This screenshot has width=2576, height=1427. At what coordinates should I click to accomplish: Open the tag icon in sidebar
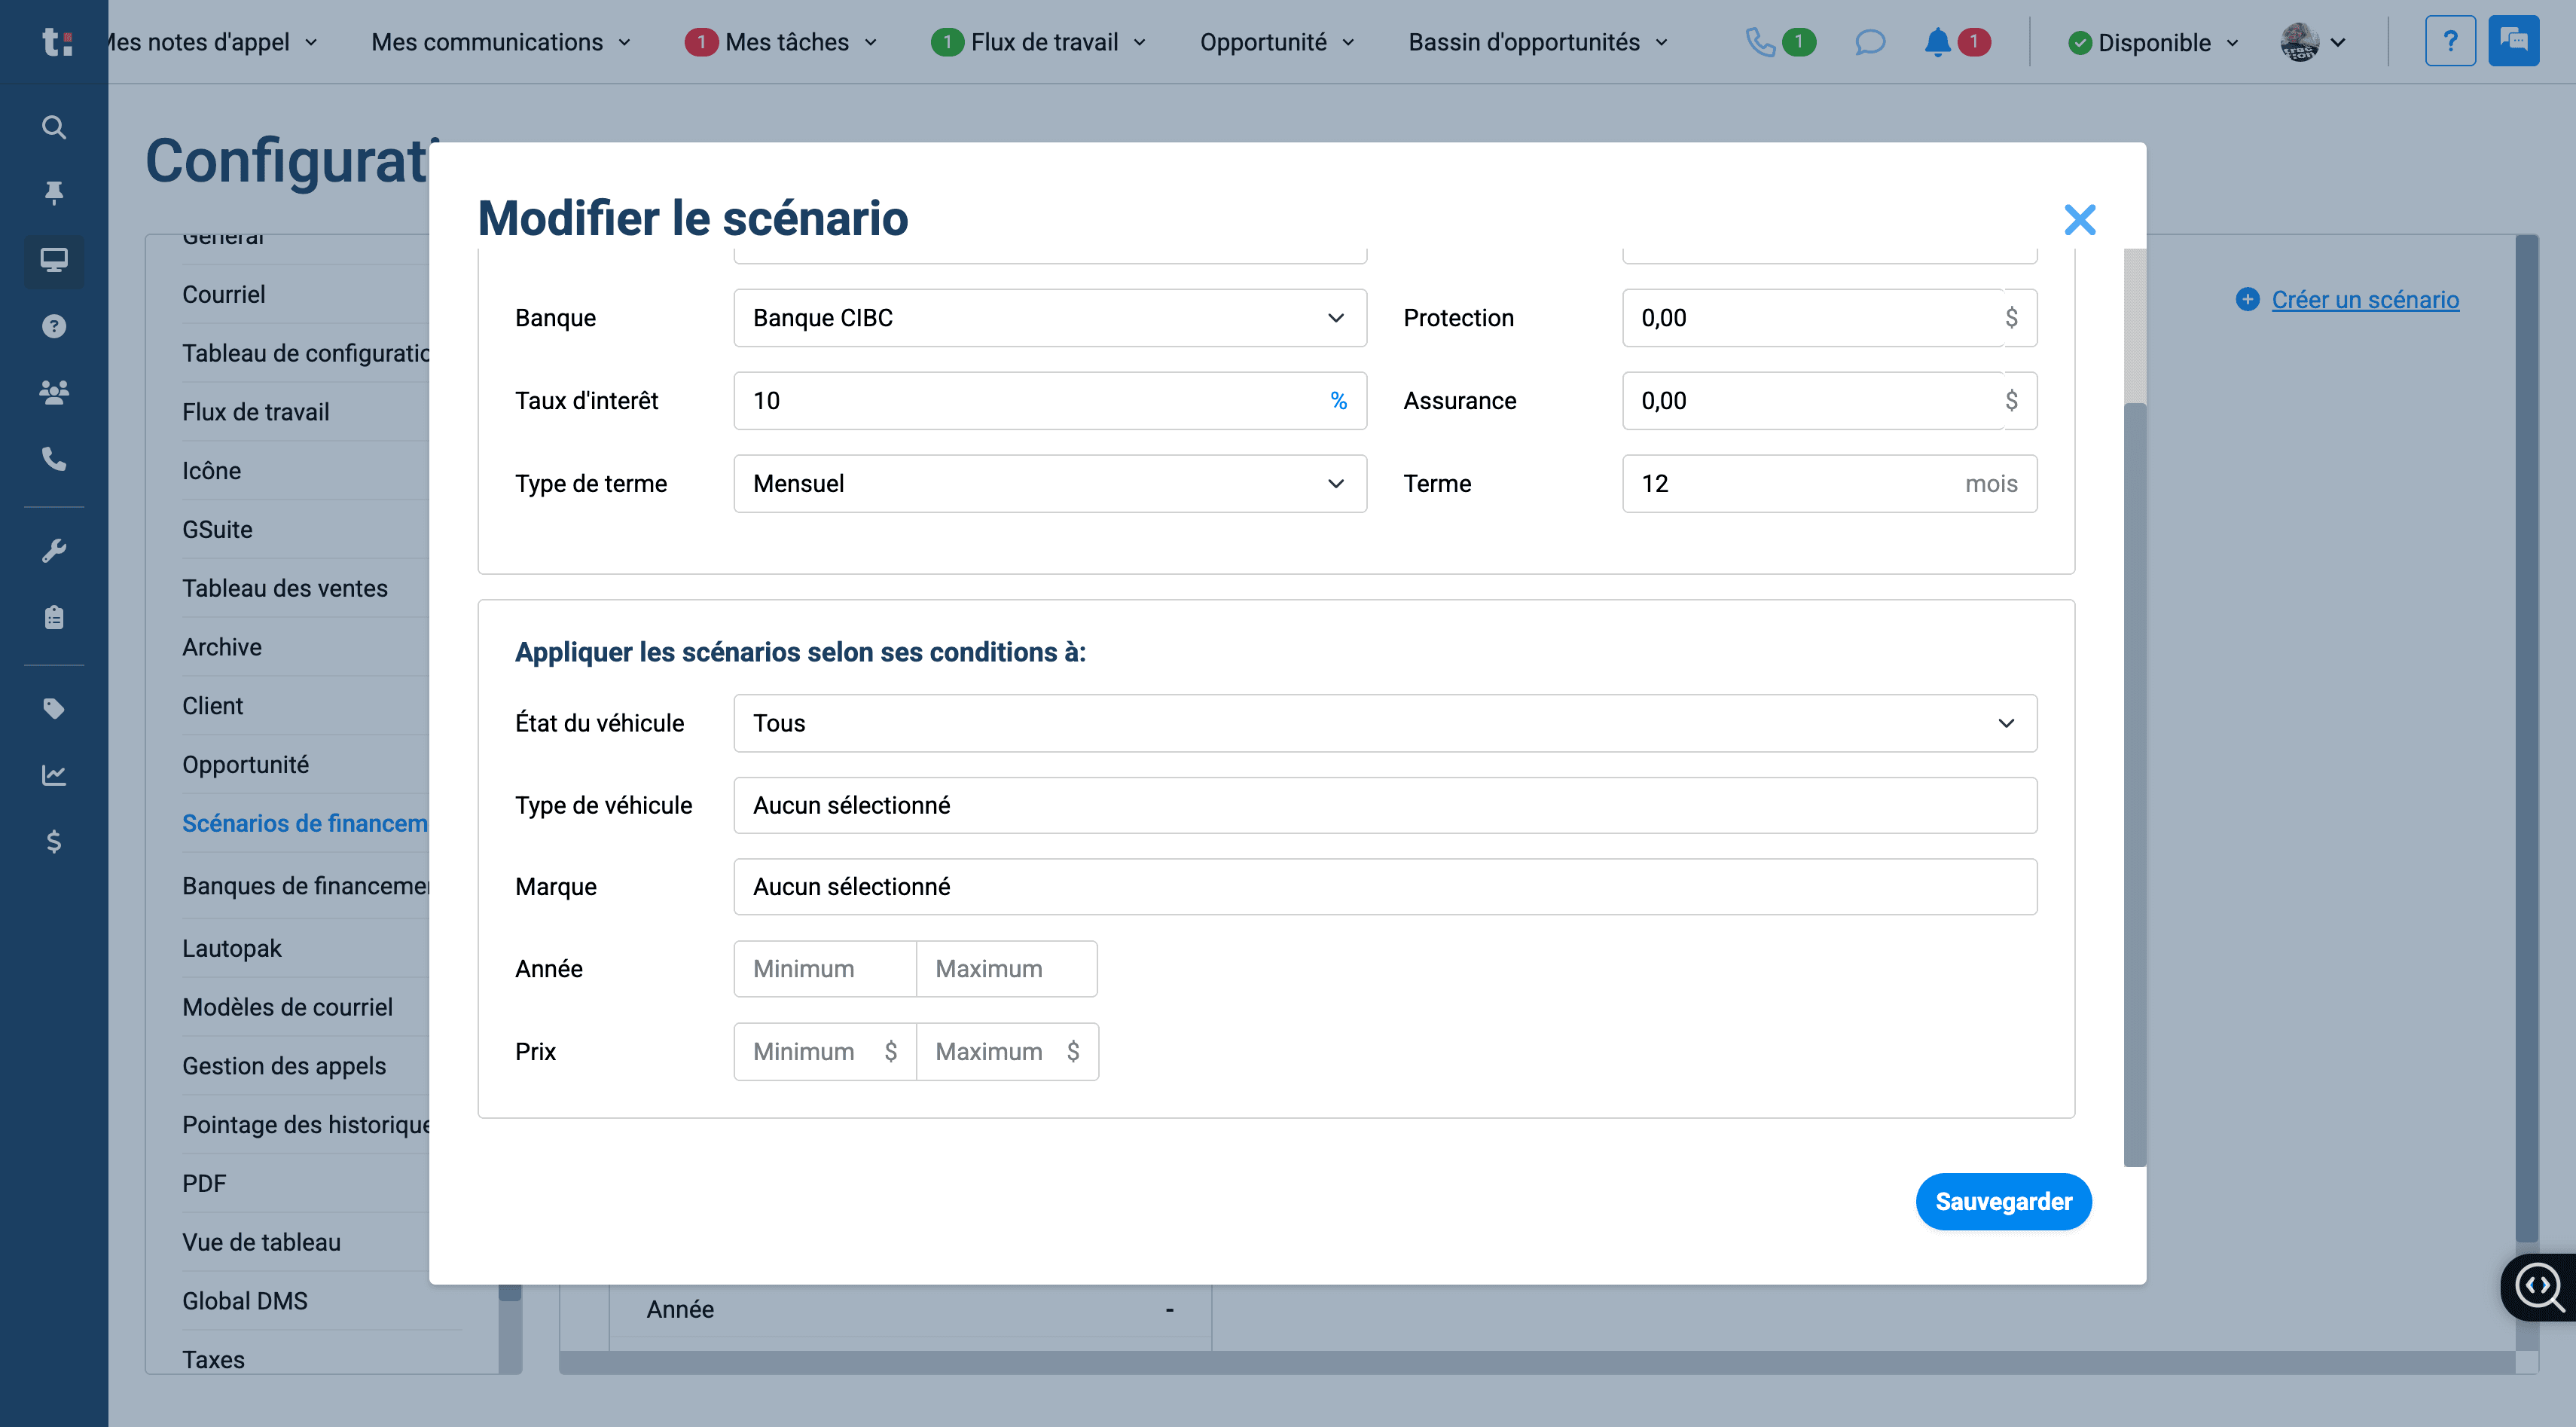pos(54,709)
